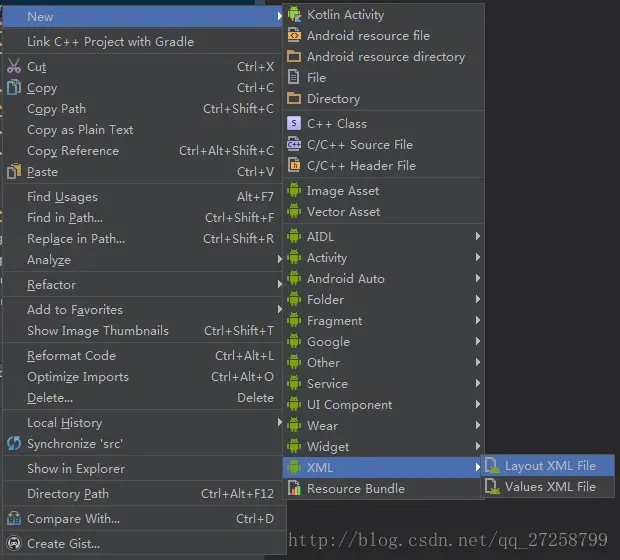
Task: Click the Synchronize 'src' refresh icon
Action: (14, 443)
